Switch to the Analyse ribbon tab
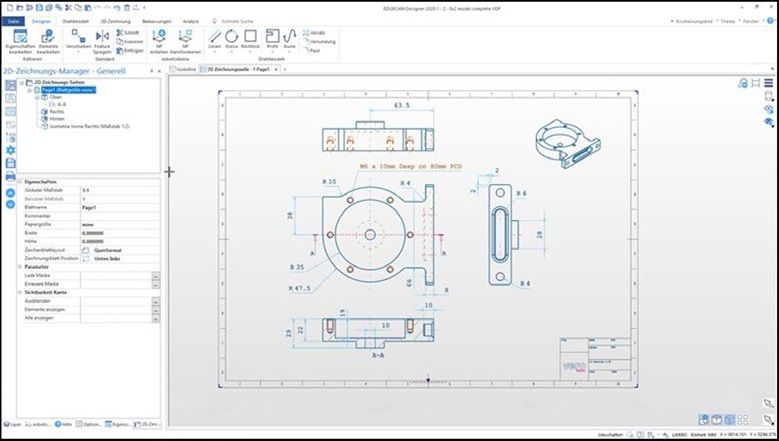Viewport: 779px width, 441px height. click(x=191, y=21)
